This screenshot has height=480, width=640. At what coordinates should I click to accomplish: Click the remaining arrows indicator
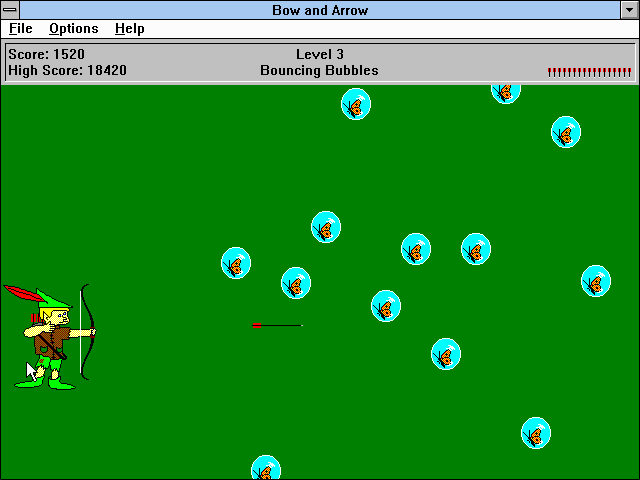(x=589, y=72)
